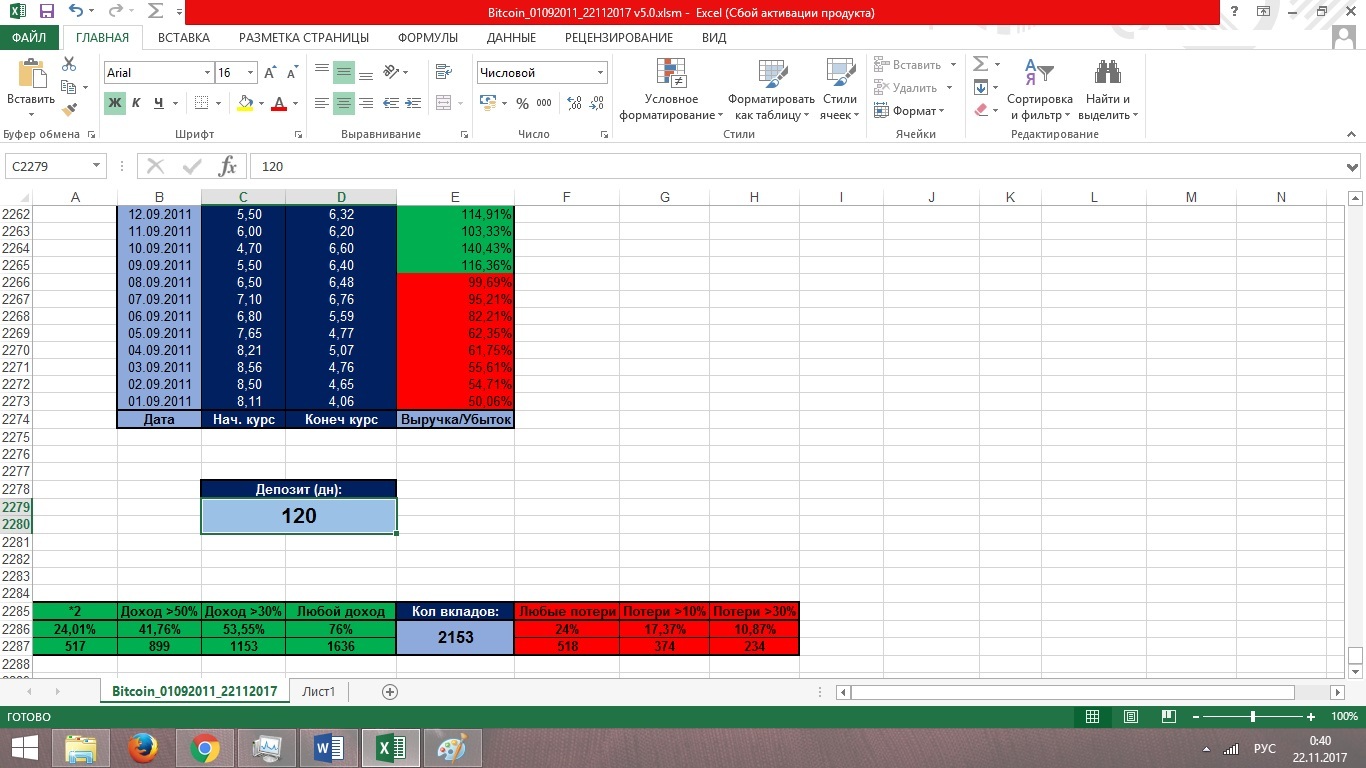1366x768 pixels.
Task: Click the decrease decimal icon
Action: 599,103
